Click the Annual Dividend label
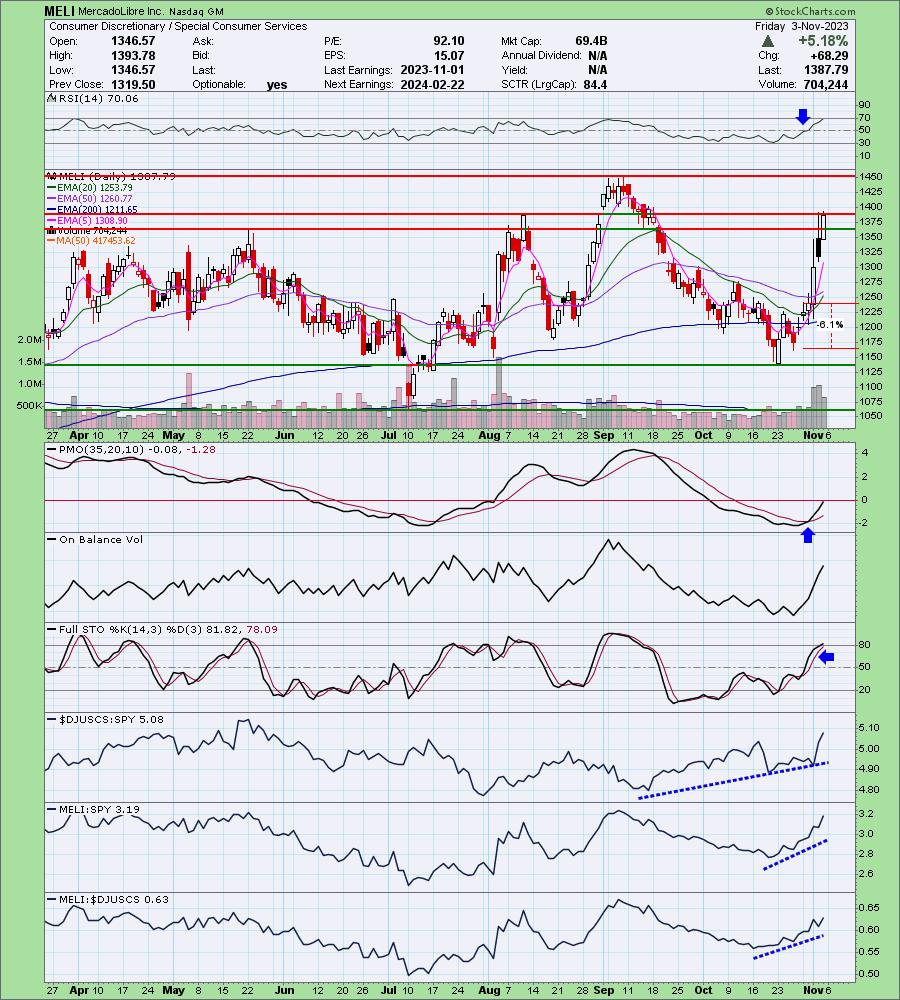 click(x=541, y=55)
